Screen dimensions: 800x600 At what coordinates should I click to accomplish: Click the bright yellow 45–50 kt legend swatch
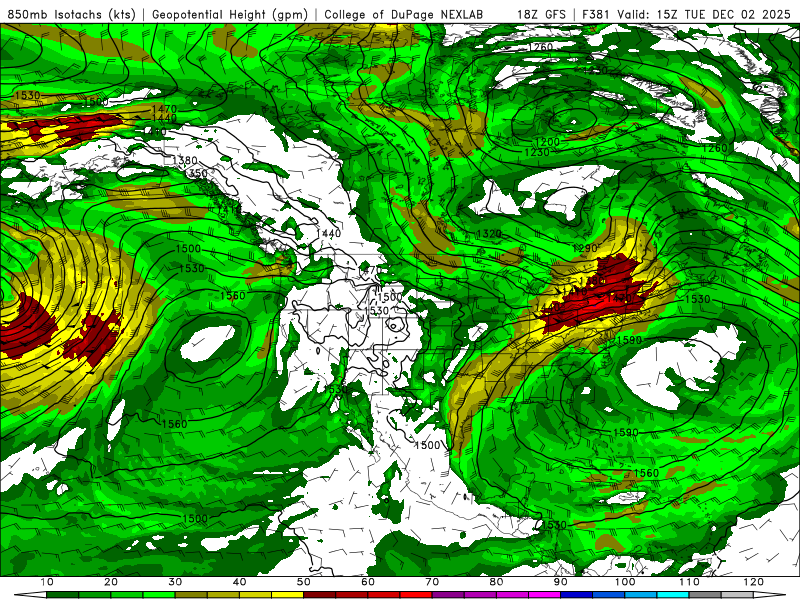click(x=287, y=595)
